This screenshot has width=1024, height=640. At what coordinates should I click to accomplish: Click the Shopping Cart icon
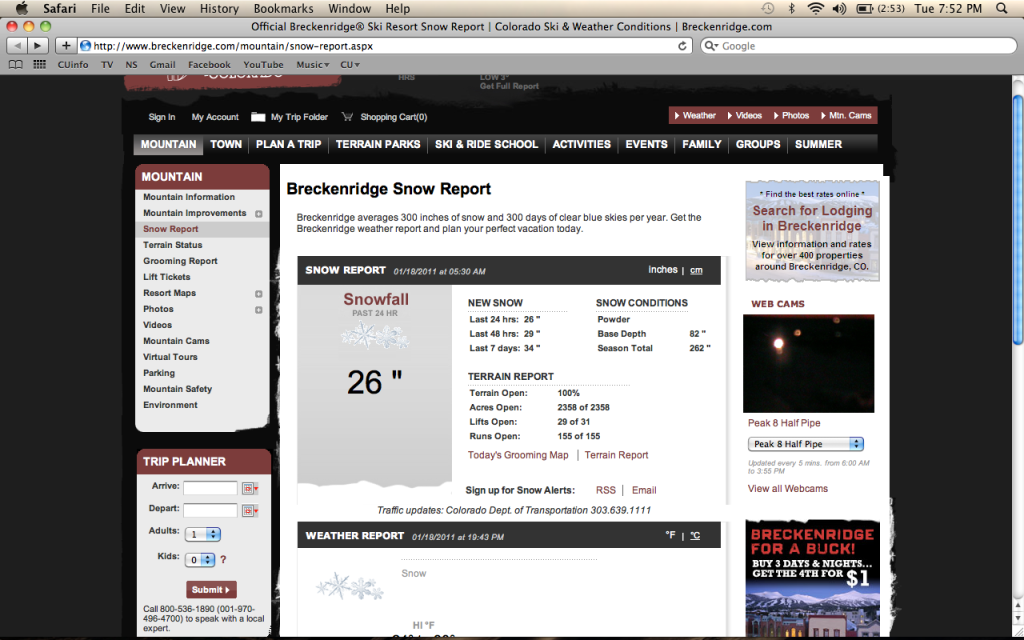pyautogui.click(x=348, y=117)
